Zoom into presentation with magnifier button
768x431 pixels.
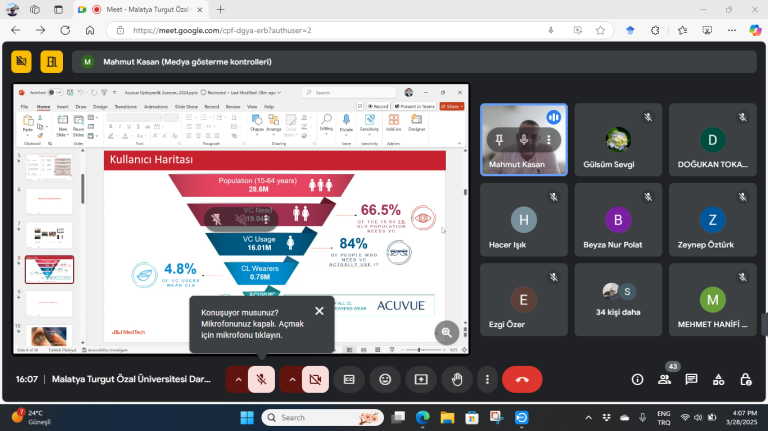click(x=447, y=331)
